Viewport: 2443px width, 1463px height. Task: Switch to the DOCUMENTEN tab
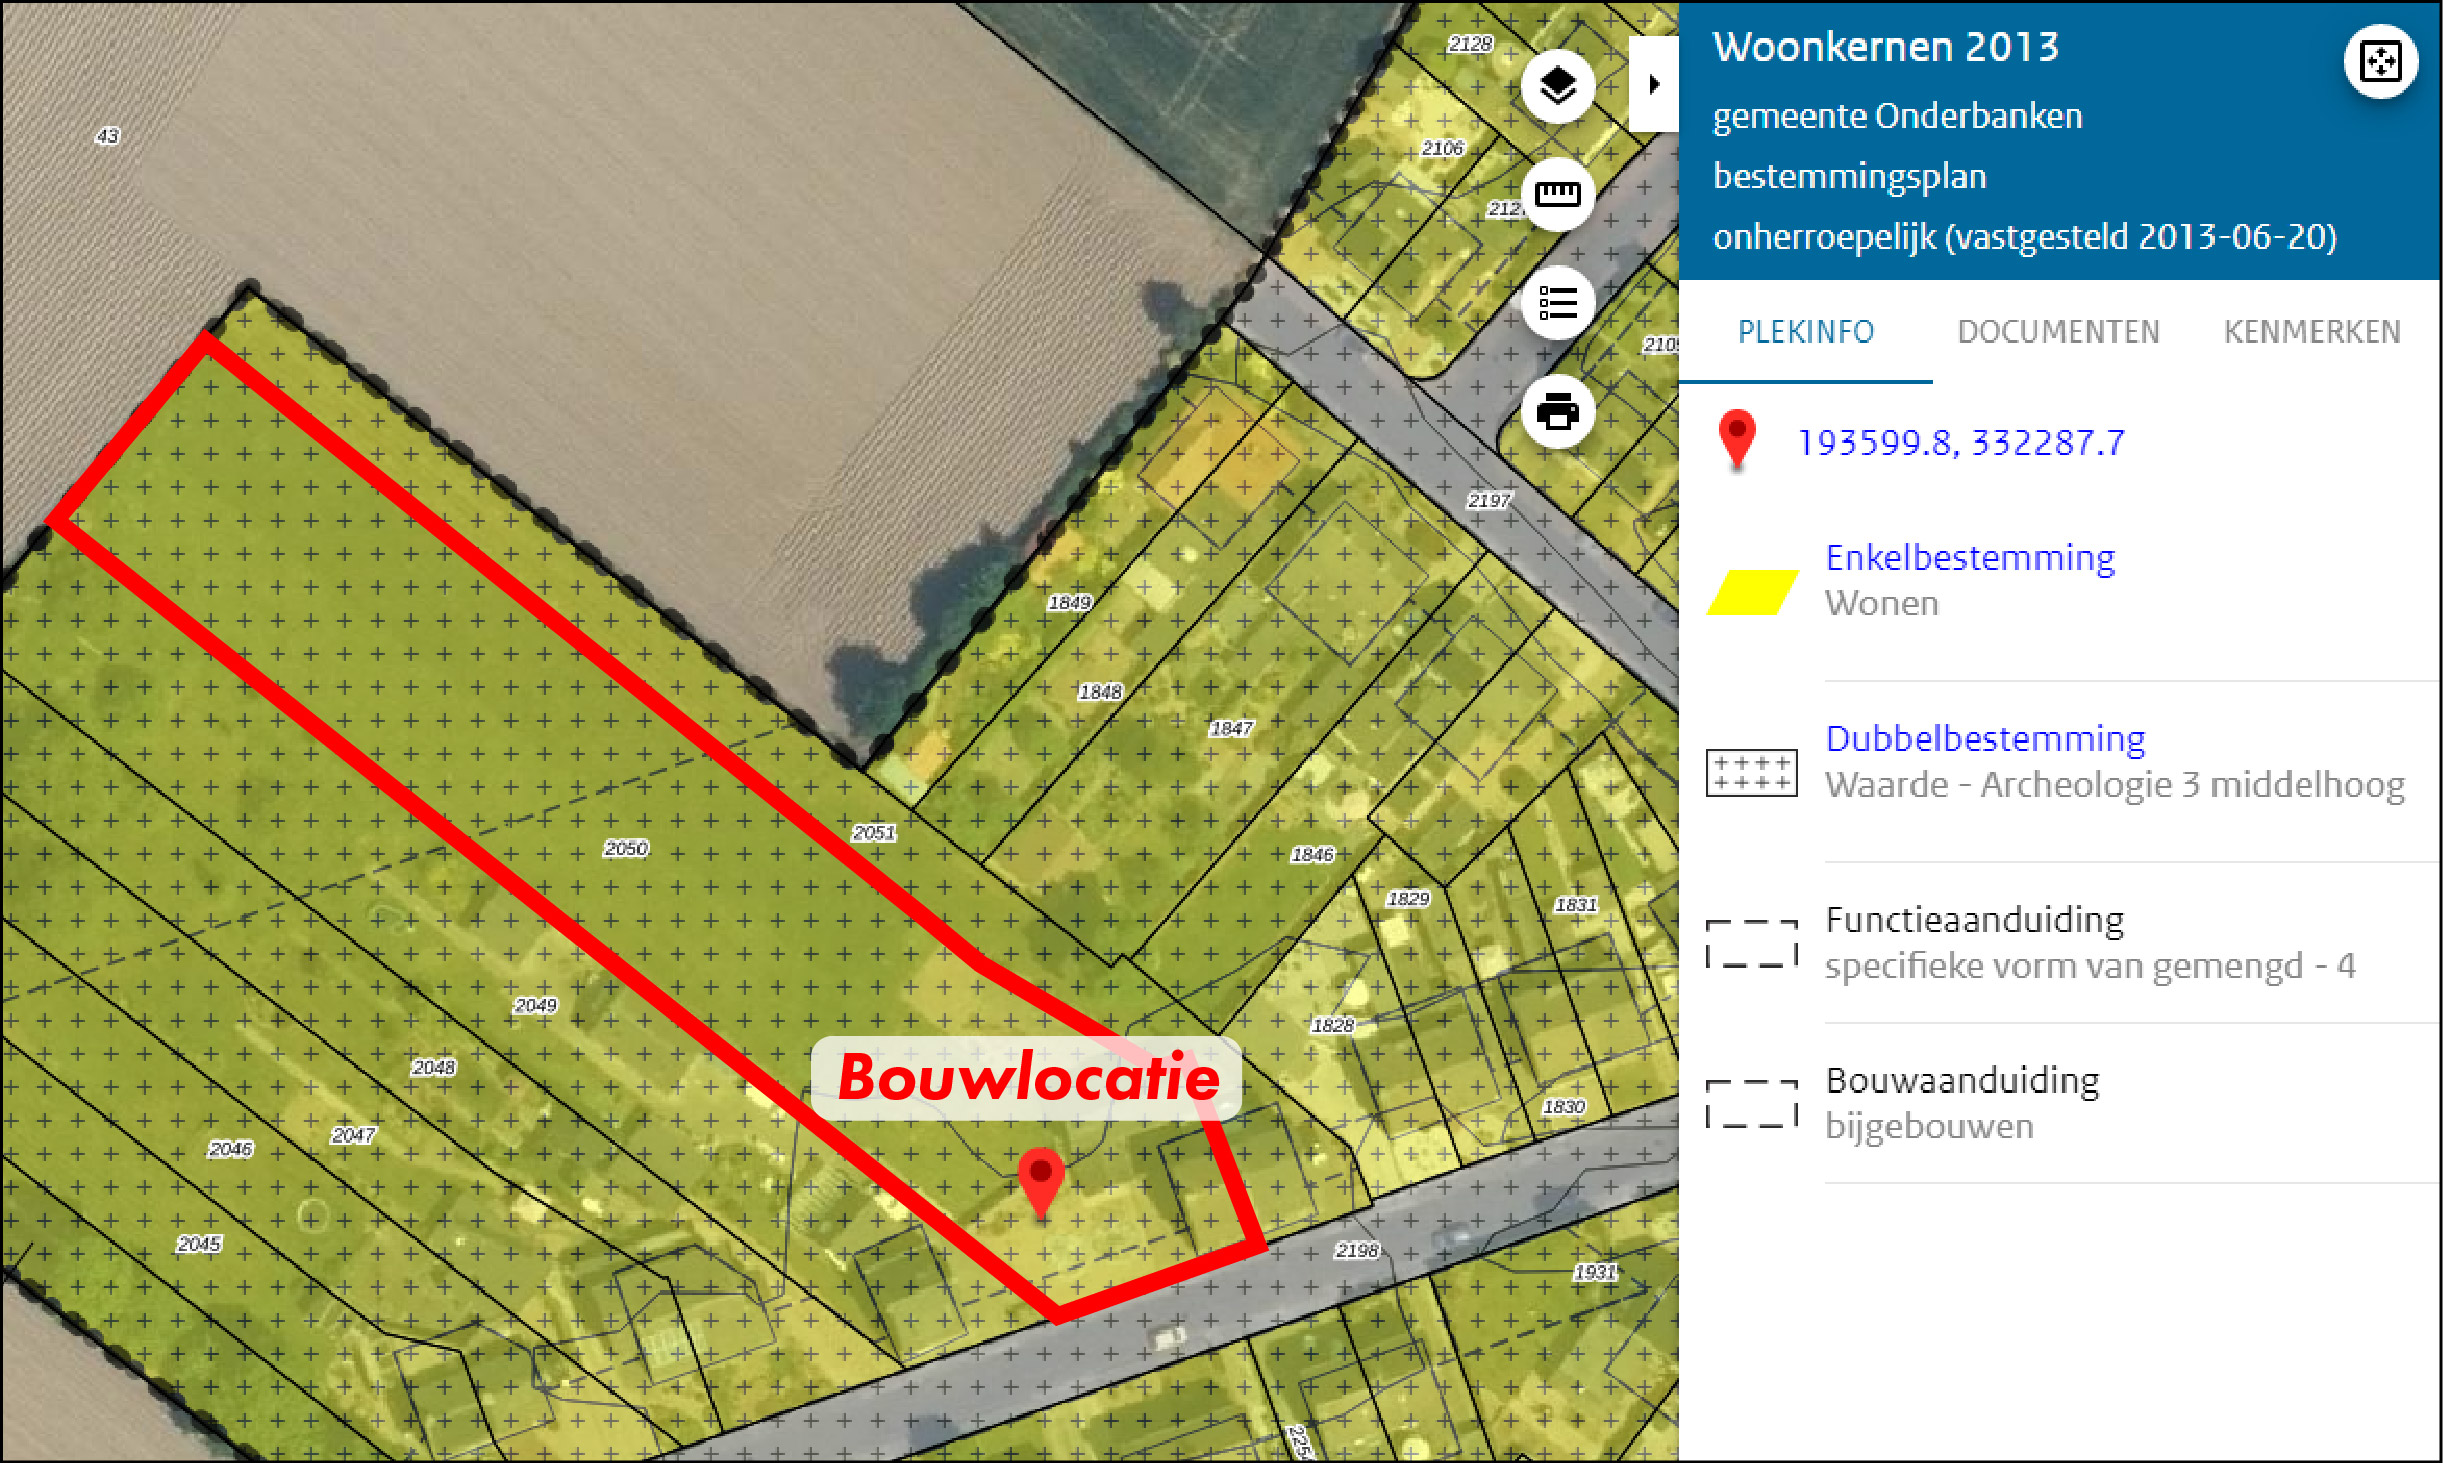[x=2058, y=332]
